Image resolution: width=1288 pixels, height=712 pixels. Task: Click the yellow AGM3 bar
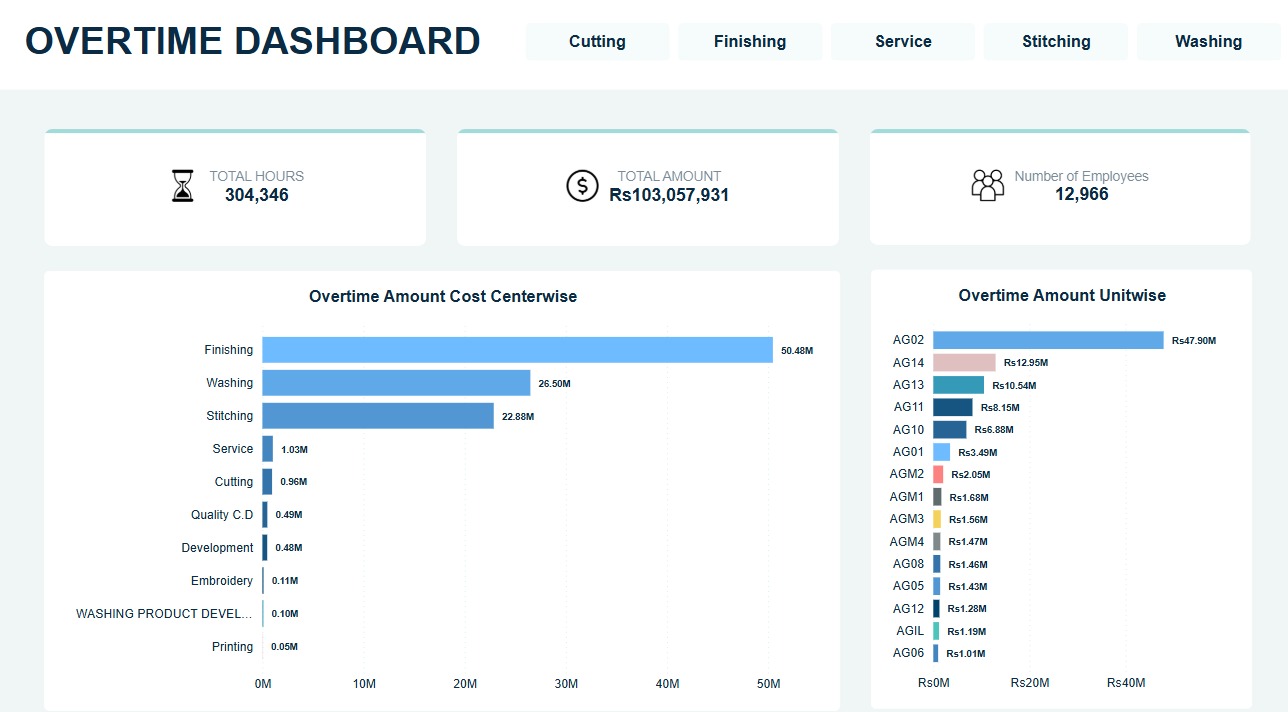tap(938, 518)
